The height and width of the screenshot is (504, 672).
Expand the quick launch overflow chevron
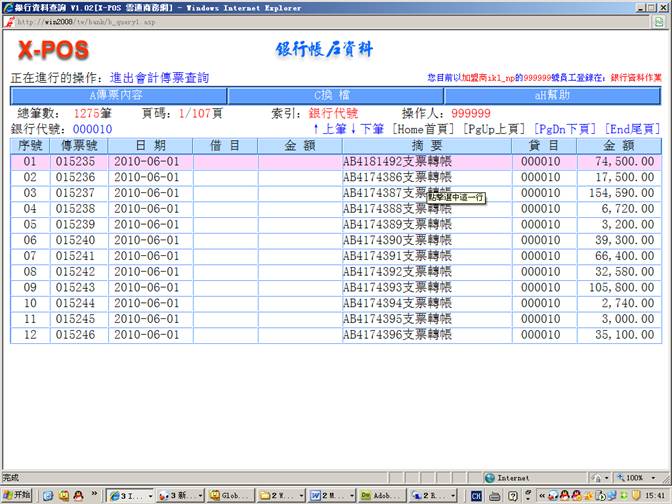[94, 495]
